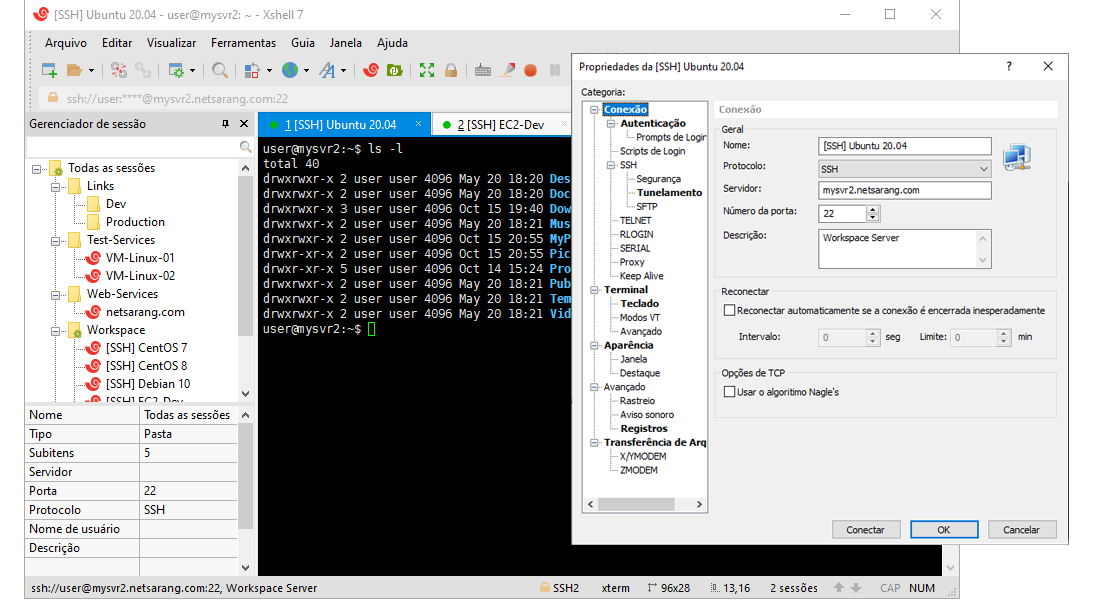Open the dropdown arrow next to globe encoding icon

tap(306, 70)
